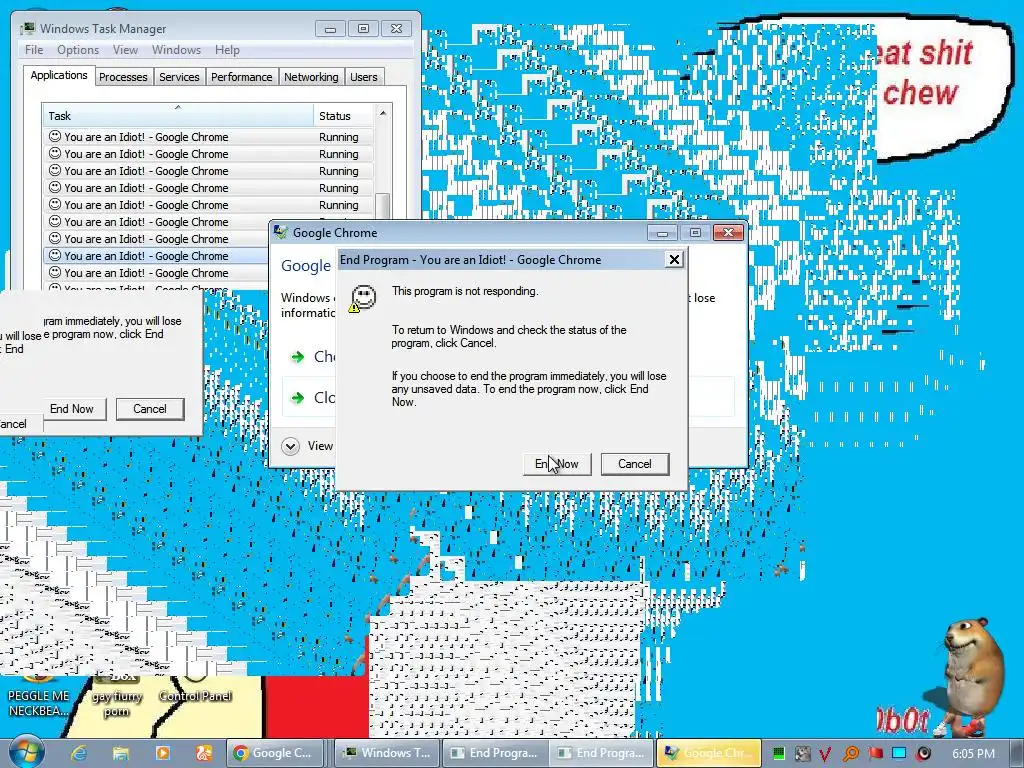Launch Internet Explorer from the taskbar
Screen dimensions: 1024x768
coord(79,753)
